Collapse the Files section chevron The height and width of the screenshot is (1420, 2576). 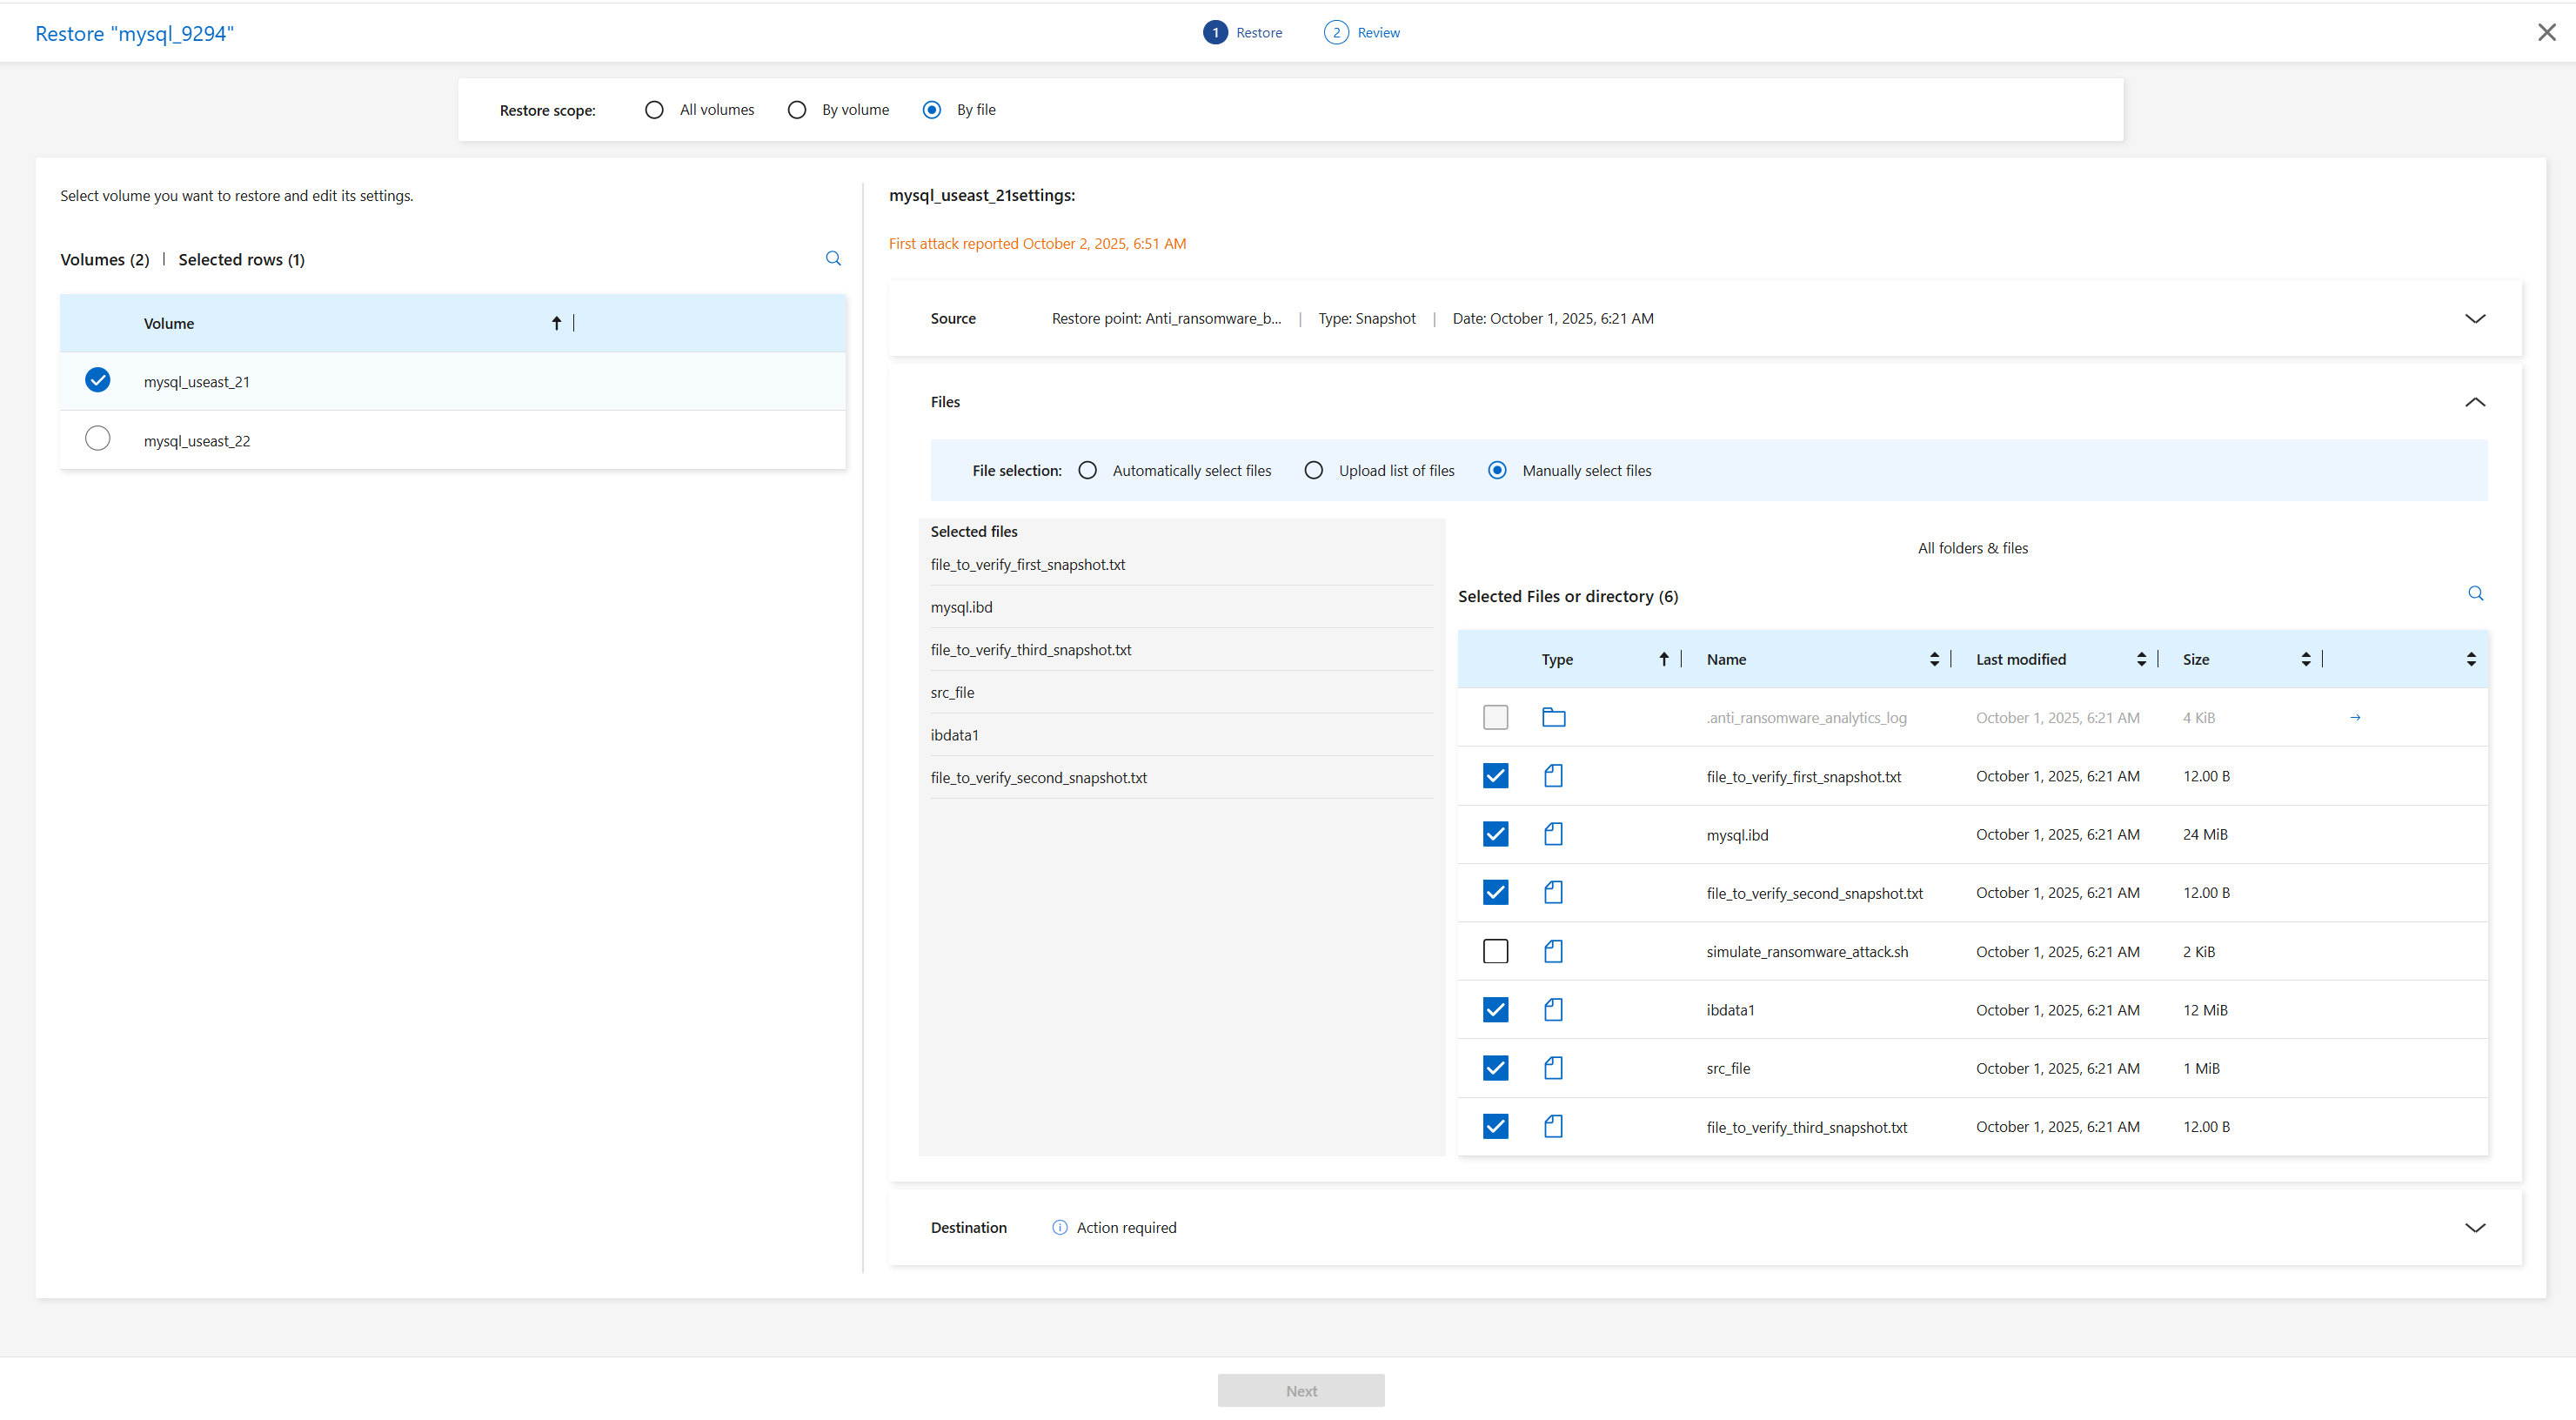tap(2474, 402)
